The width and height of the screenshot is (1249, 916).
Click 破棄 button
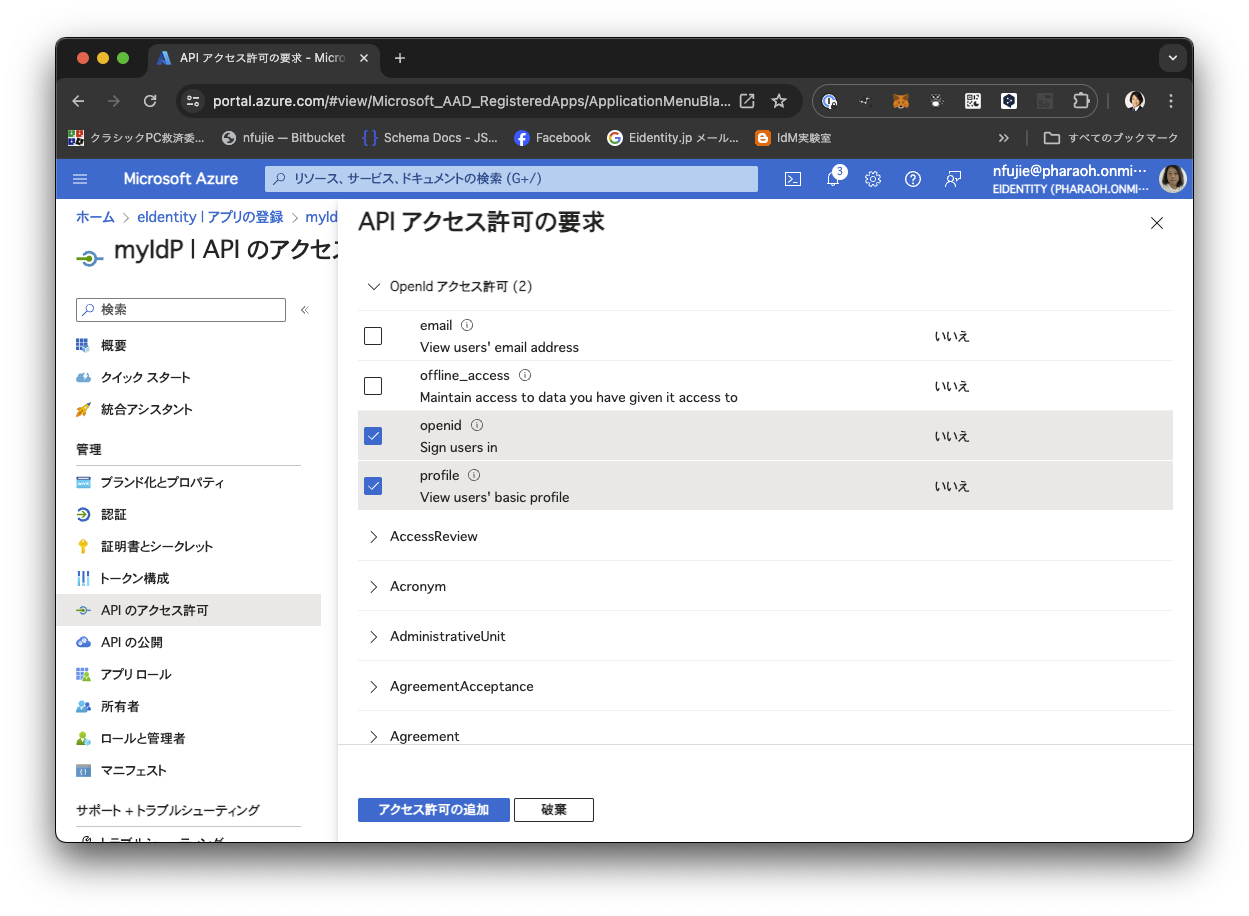coord(554,810)
